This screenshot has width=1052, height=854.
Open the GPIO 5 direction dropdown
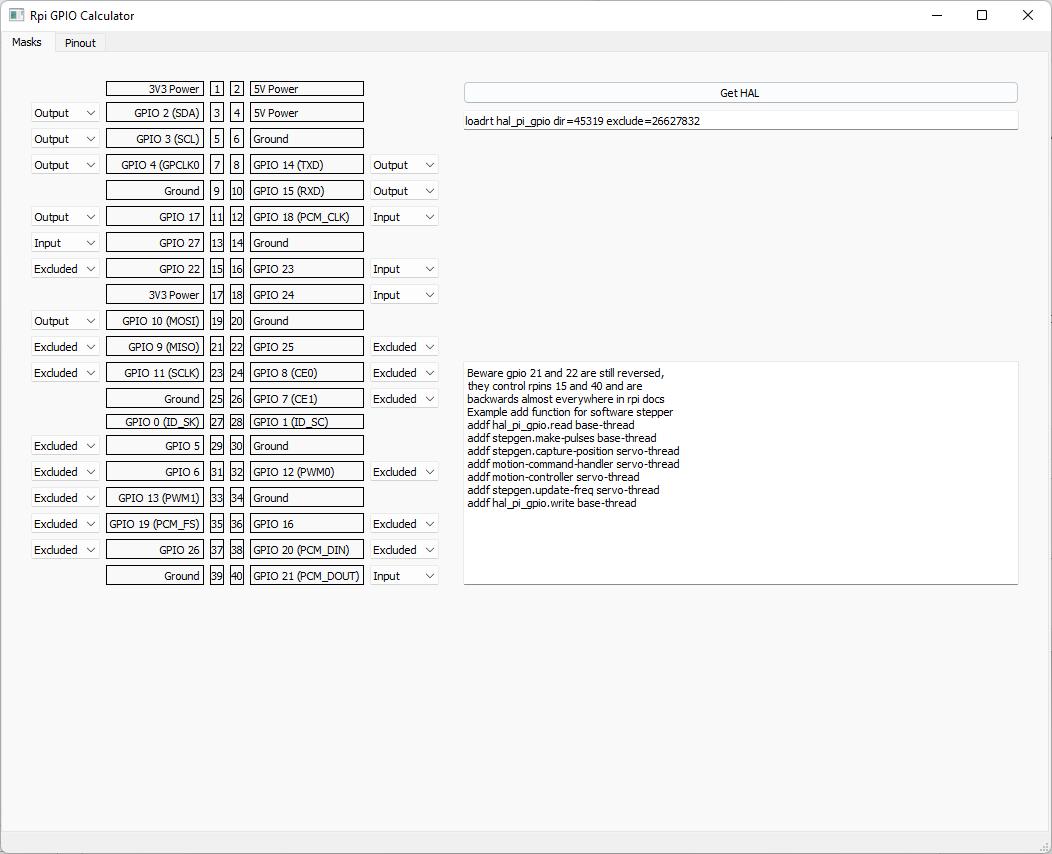65,446
